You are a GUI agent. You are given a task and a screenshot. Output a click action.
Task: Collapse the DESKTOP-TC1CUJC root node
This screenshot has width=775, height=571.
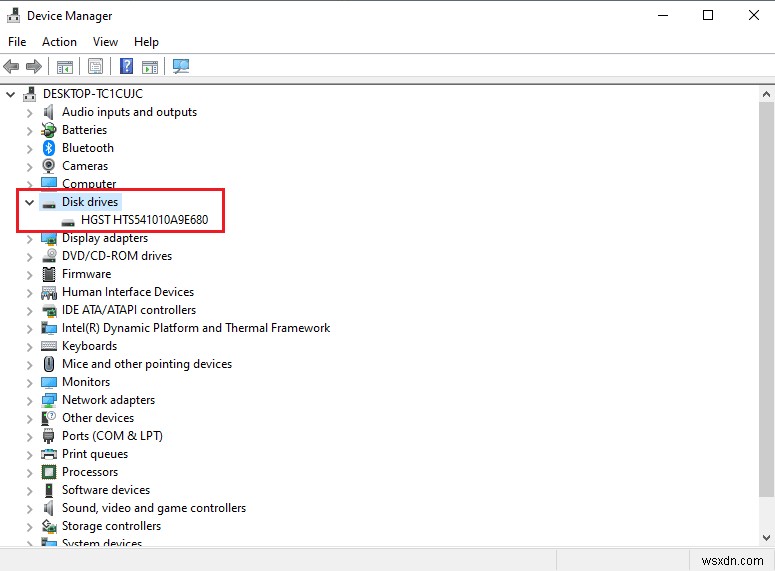(10, 94)
